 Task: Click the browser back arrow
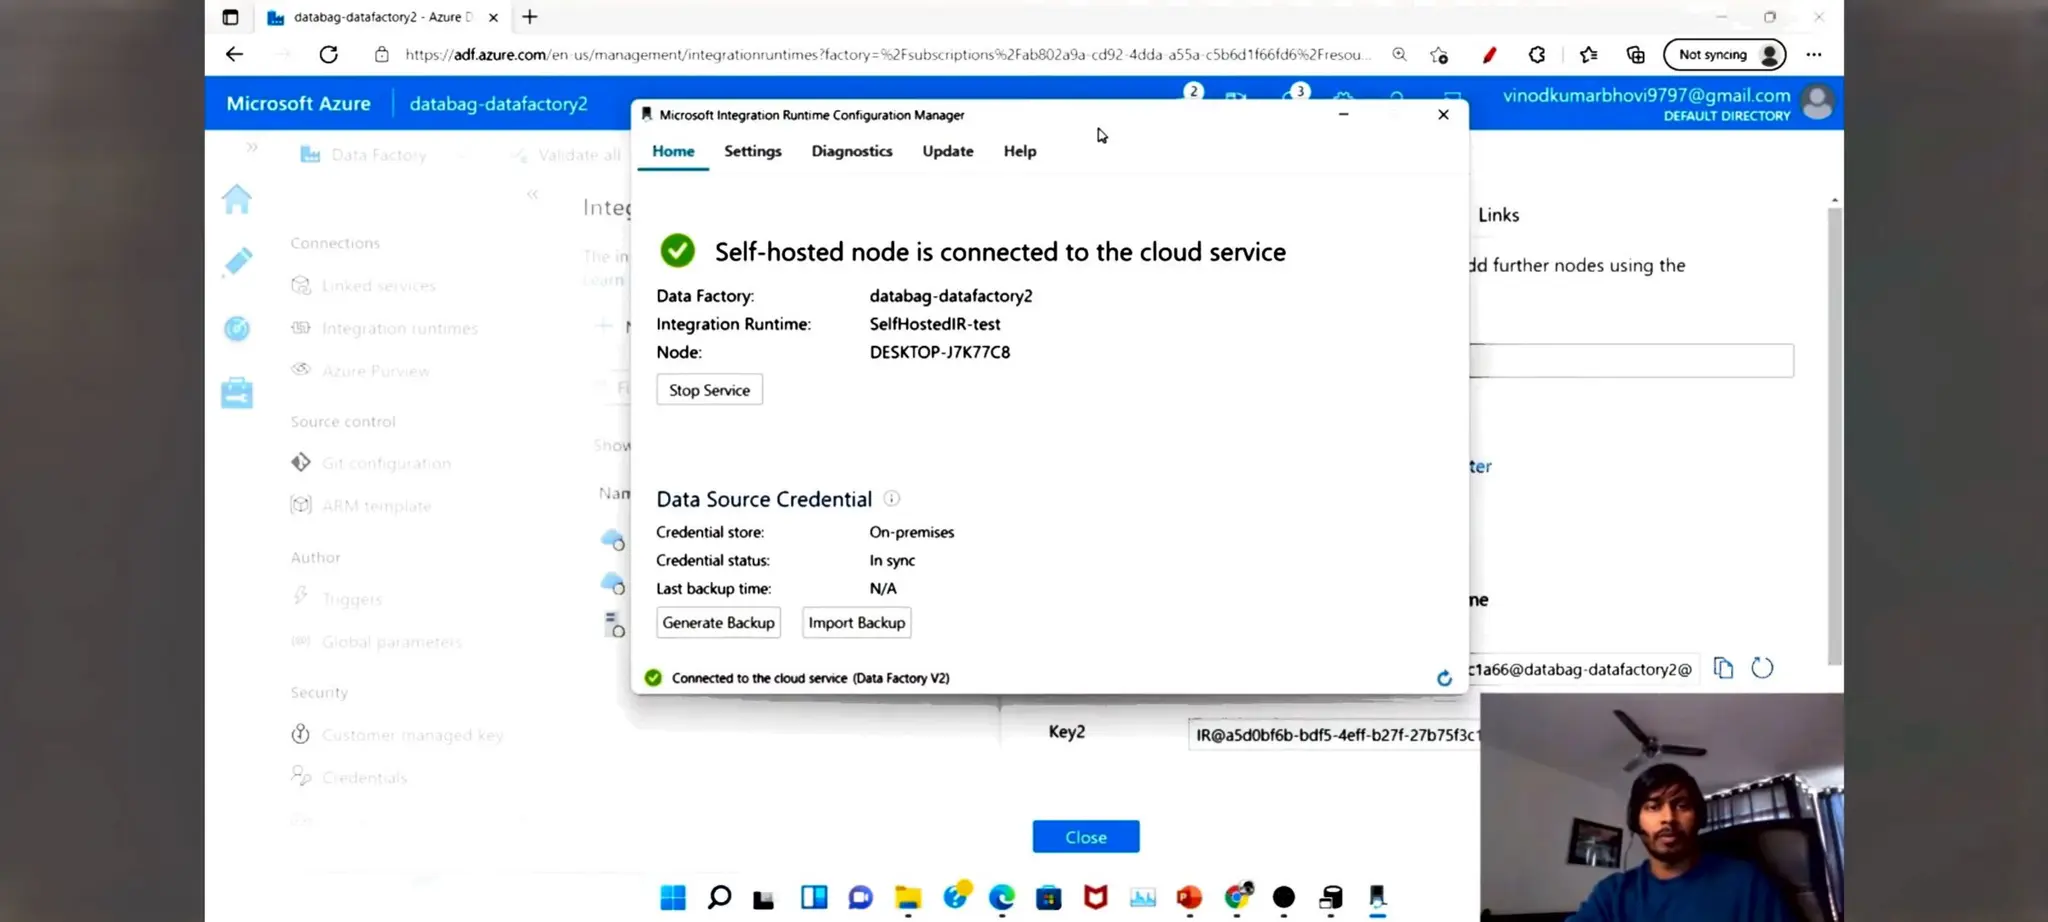[234, 54]
